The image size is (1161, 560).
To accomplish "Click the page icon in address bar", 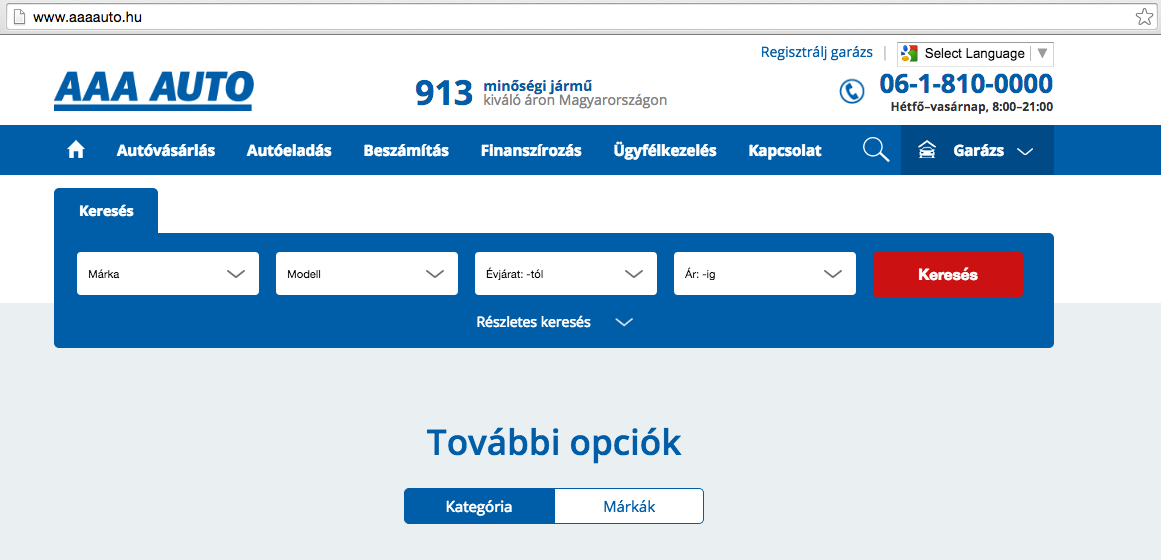I will [x=19, y=16].
